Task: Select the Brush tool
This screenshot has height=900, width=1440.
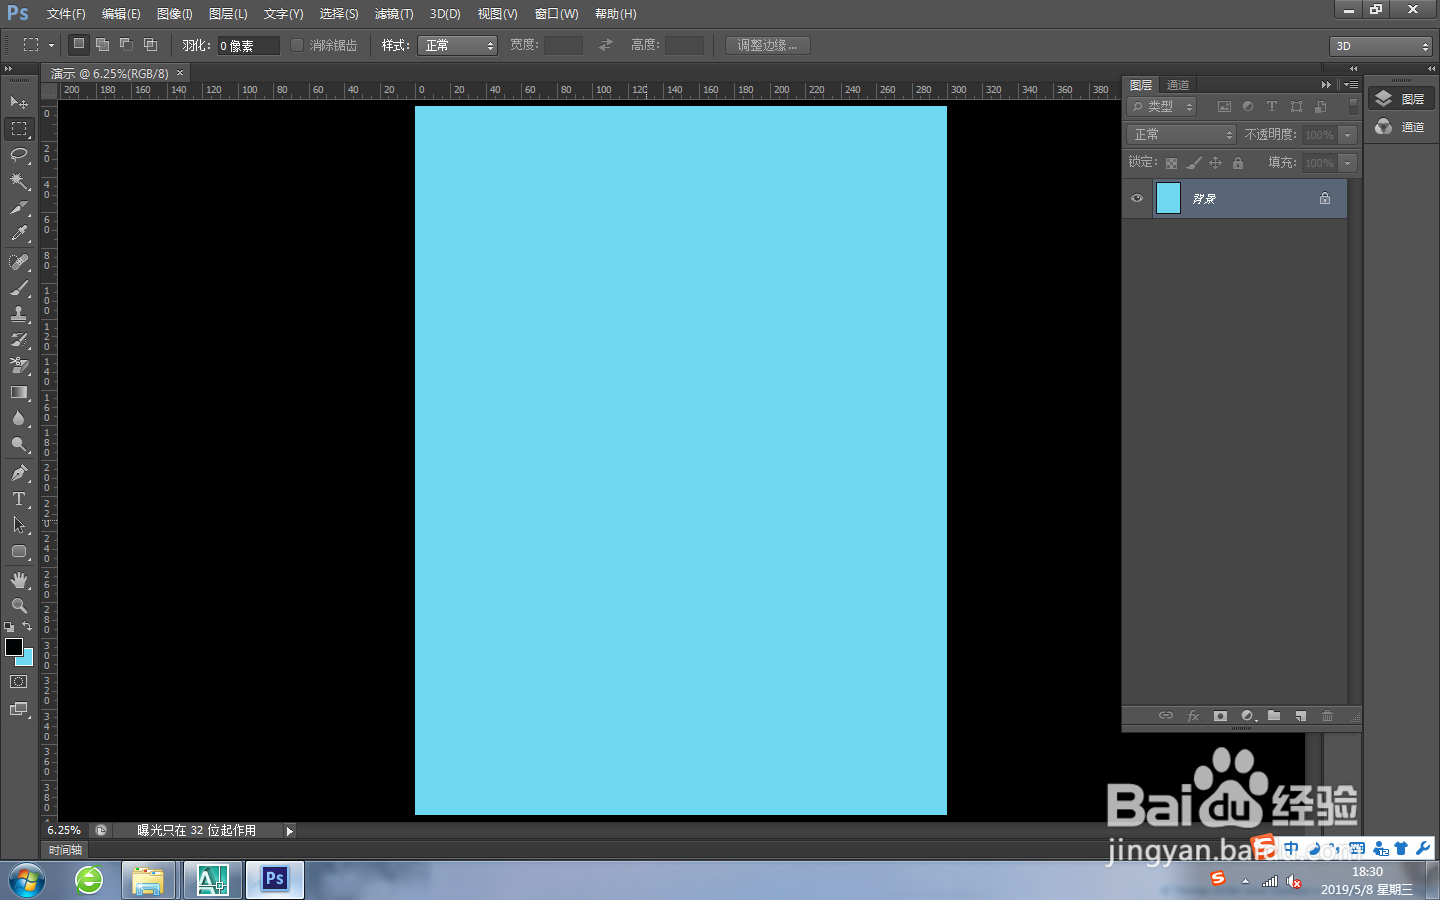Action: pos(19,288)
